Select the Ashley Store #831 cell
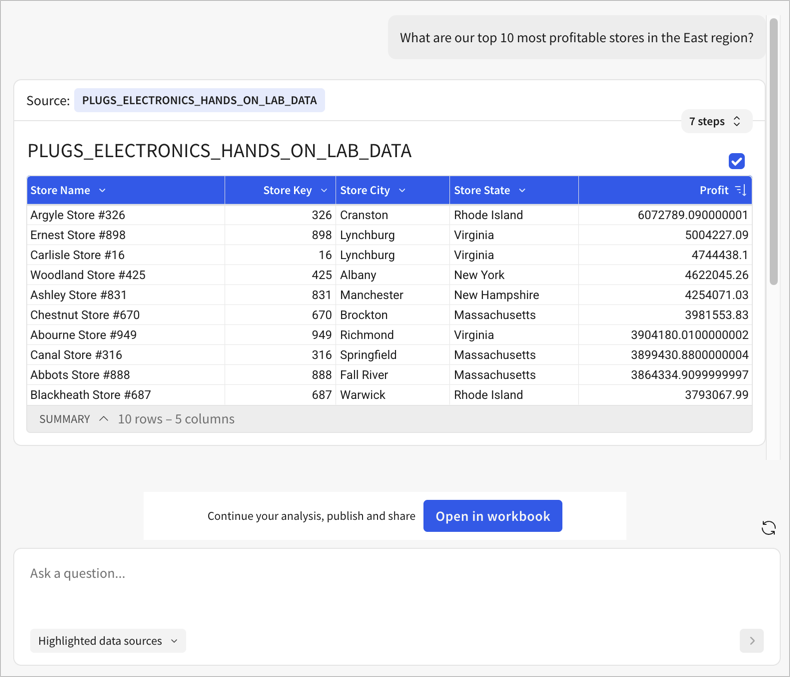This screenshot has height=677, width=790. coord(125,295)
